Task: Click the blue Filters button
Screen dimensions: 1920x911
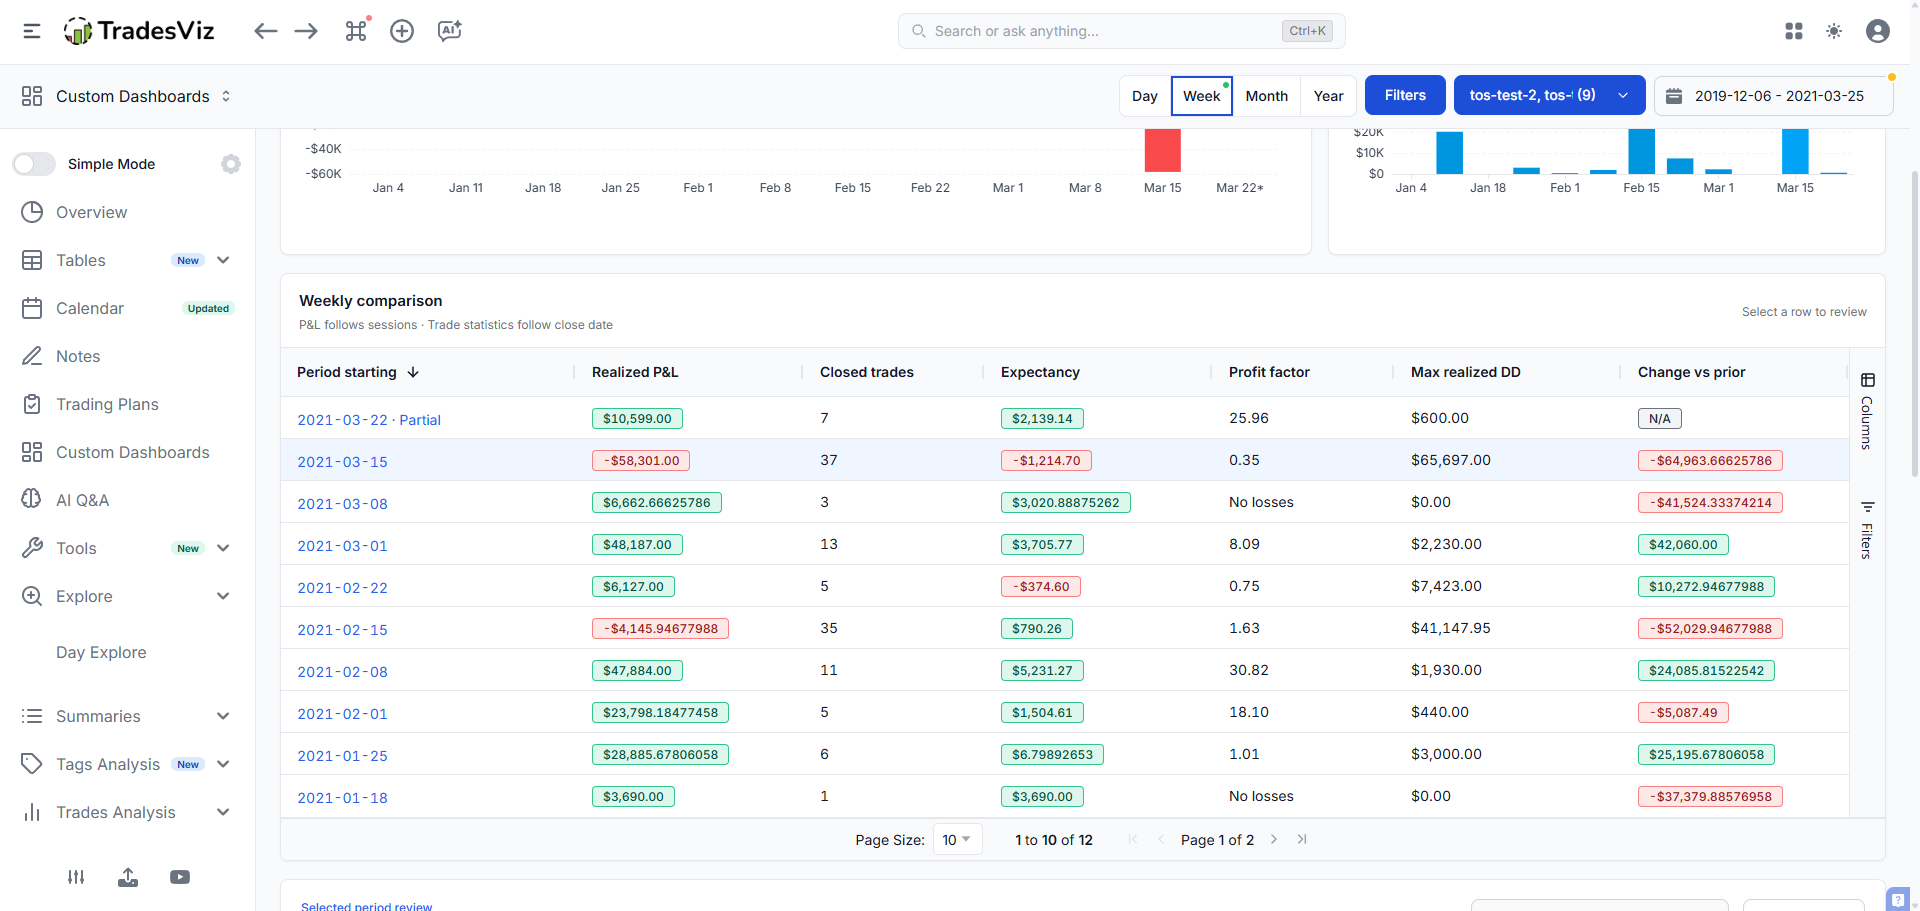Action: (1405, 95)
